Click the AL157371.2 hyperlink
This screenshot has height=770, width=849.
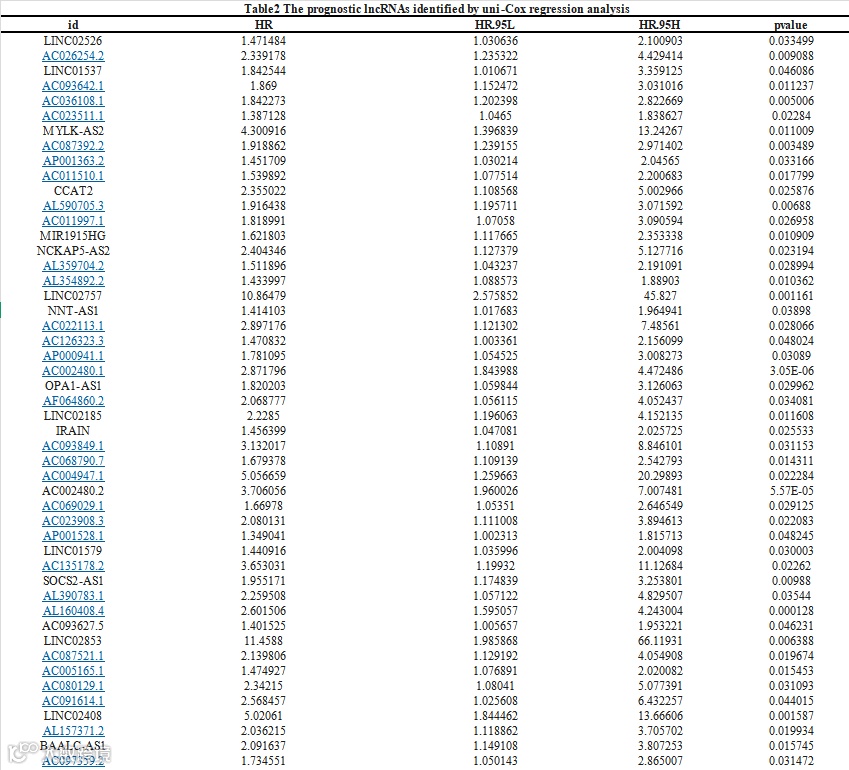pyautogui.click(x=73, y=730)
